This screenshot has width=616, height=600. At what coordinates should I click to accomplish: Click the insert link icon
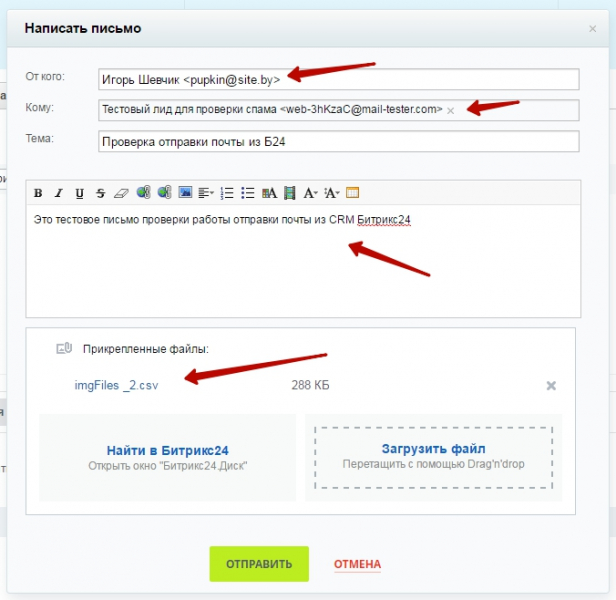[143, 193]
